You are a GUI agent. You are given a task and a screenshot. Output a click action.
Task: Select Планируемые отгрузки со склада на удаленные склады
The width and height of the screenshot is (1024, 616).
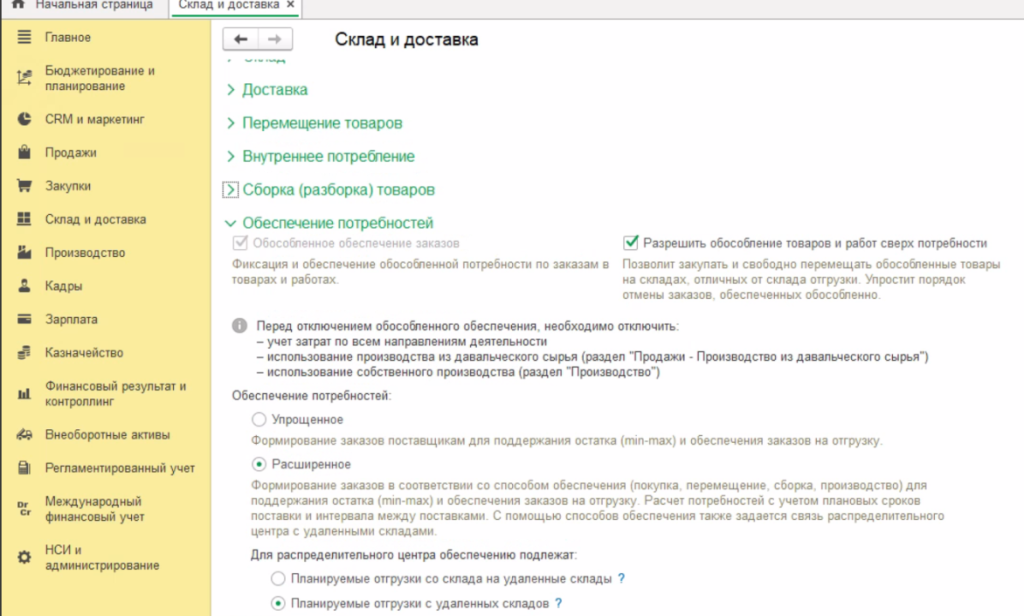[x=278, y=579]
